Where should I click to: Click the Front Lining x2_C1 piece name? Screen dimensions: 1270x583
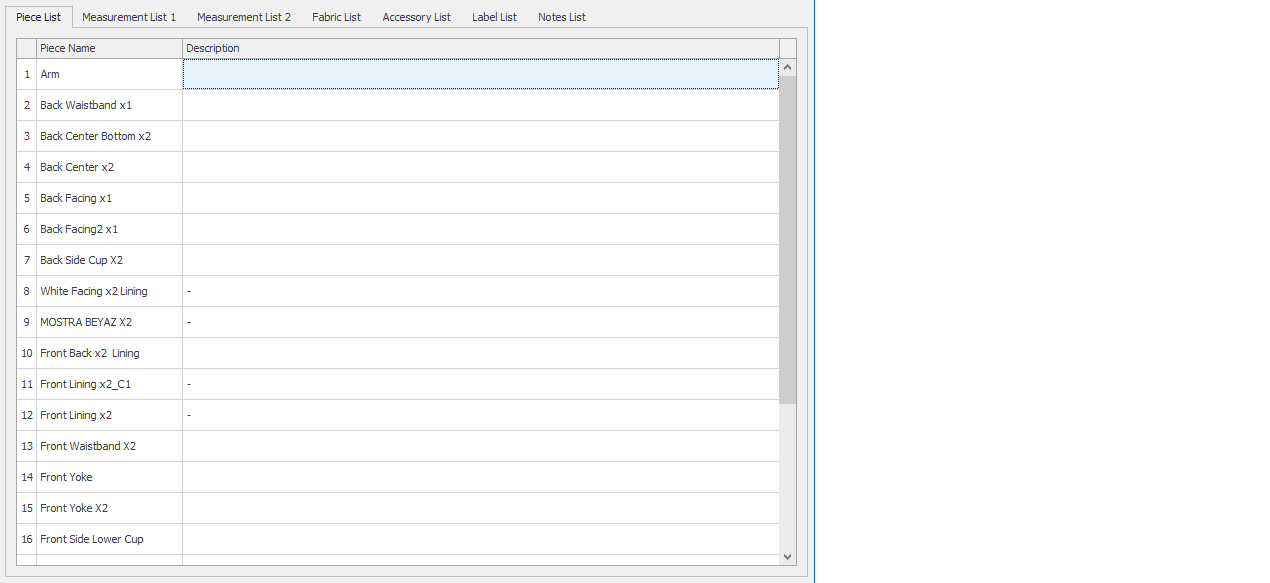[85, 384]
